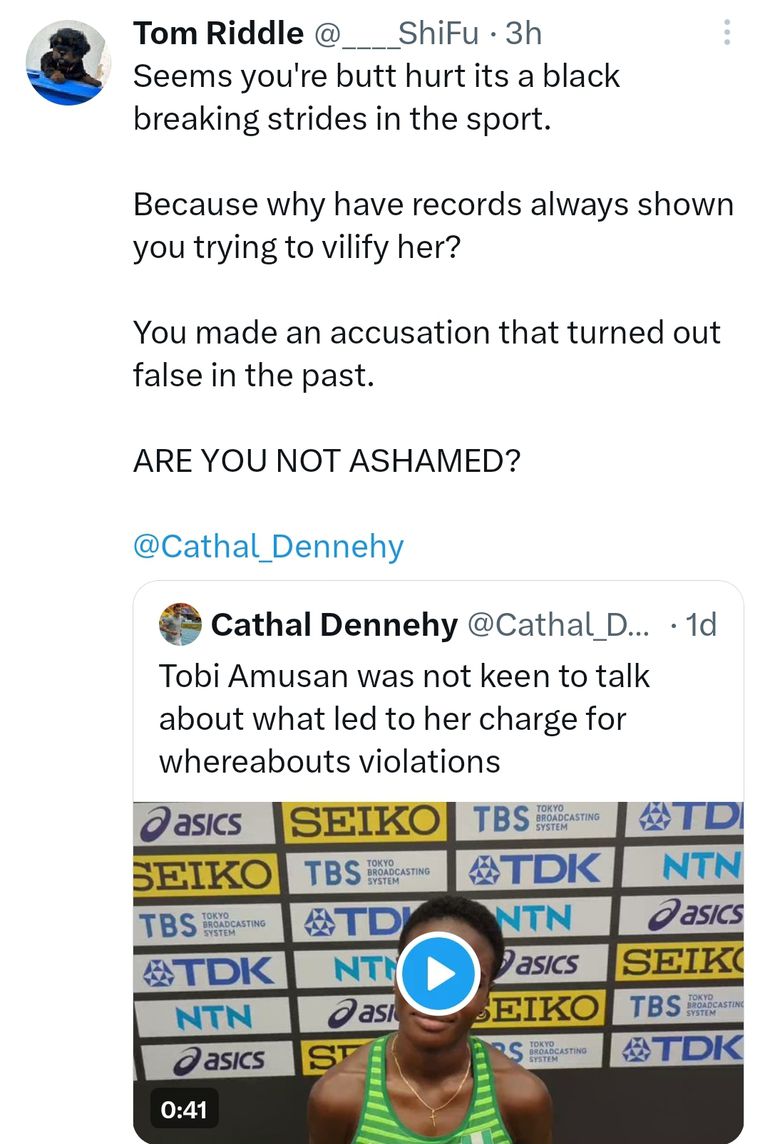Click the yellow SEIKO logo at video top
770x1144 pixels.
click(366, 823)
